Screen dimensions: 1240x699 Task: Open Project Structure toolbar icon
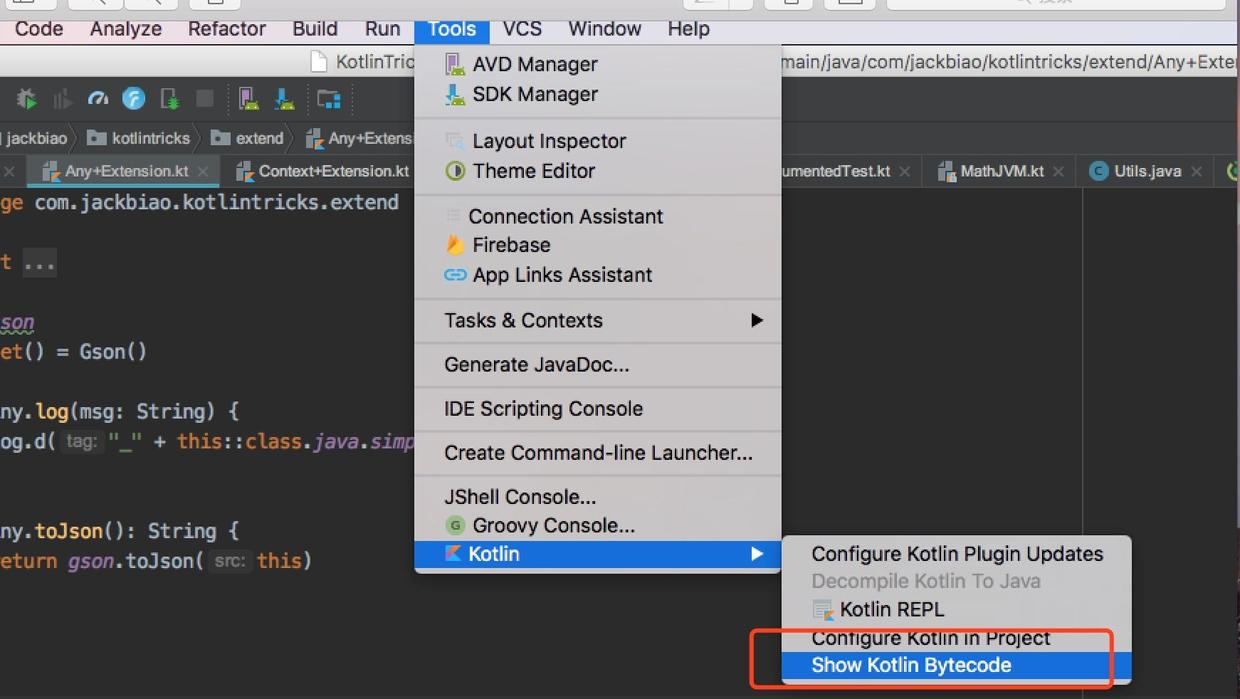(x=329, y=99)
